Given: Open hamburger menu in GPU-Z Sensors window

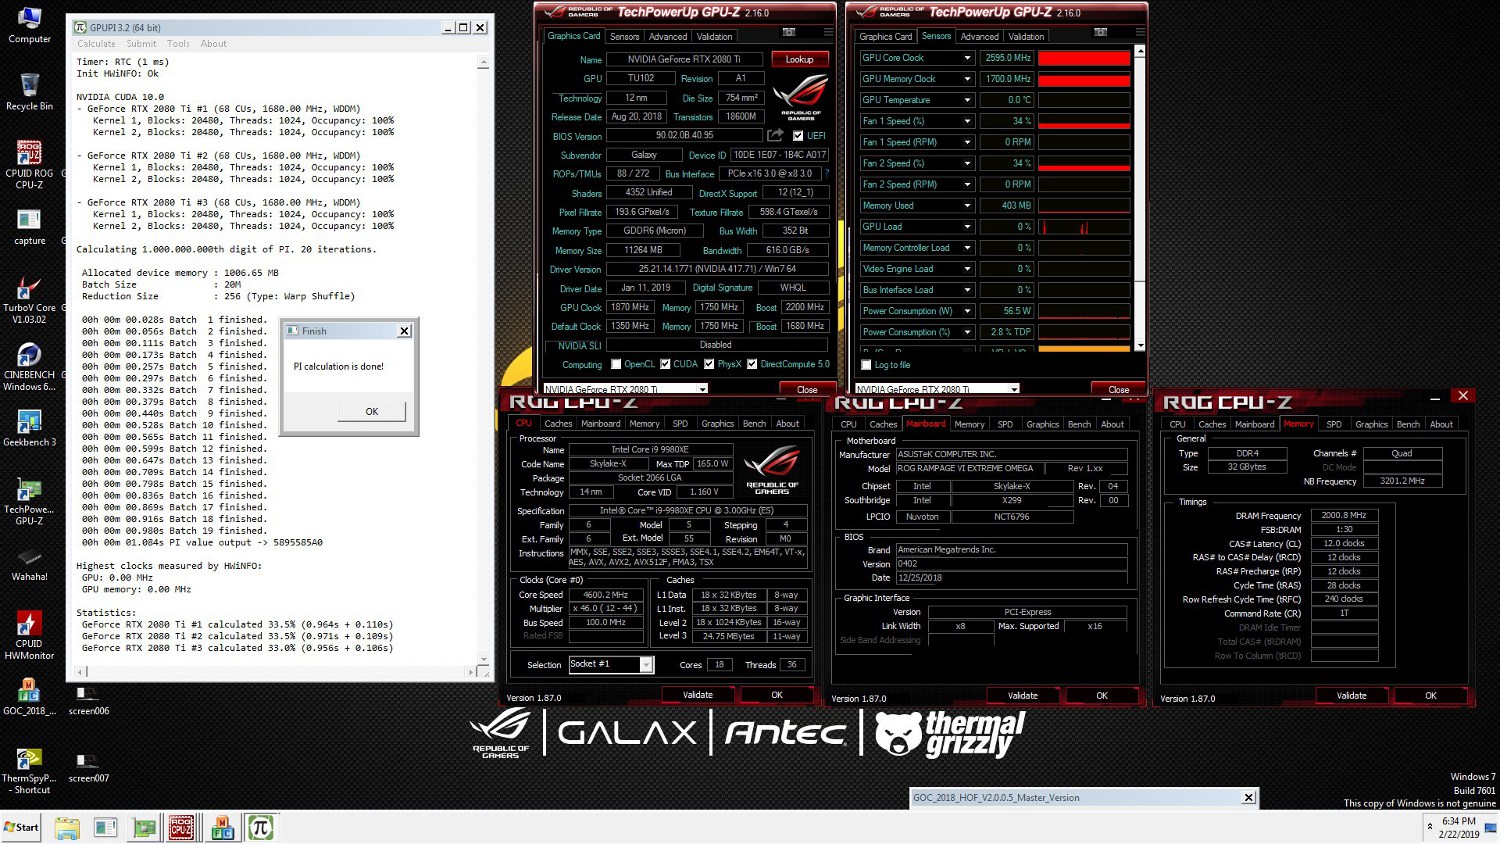Looking at the screenshot, I should tap(1139, 32).
